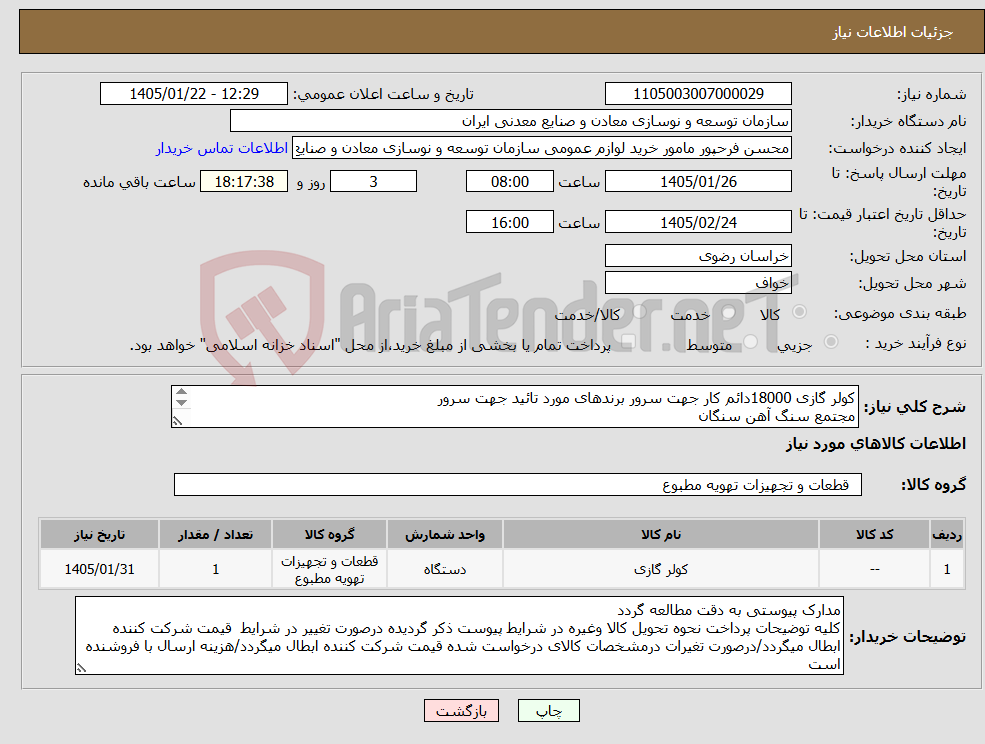The height and width of the screenshot is (744, 985).
Task: Click the remaining days field showing 3
Action: point(373,182)
